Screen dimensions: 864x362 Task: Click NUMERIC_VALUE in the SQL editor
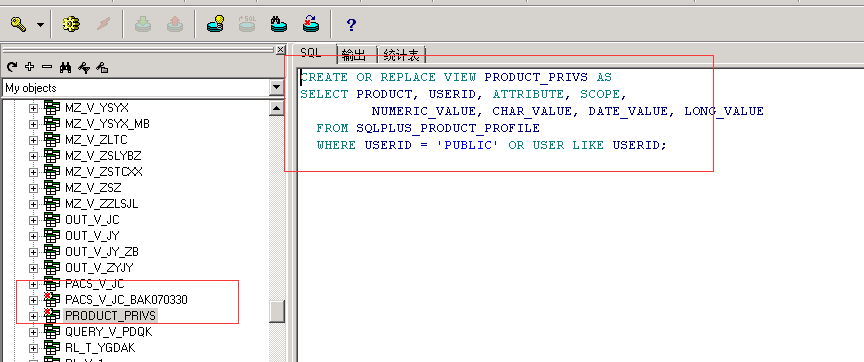pos(424,111)
